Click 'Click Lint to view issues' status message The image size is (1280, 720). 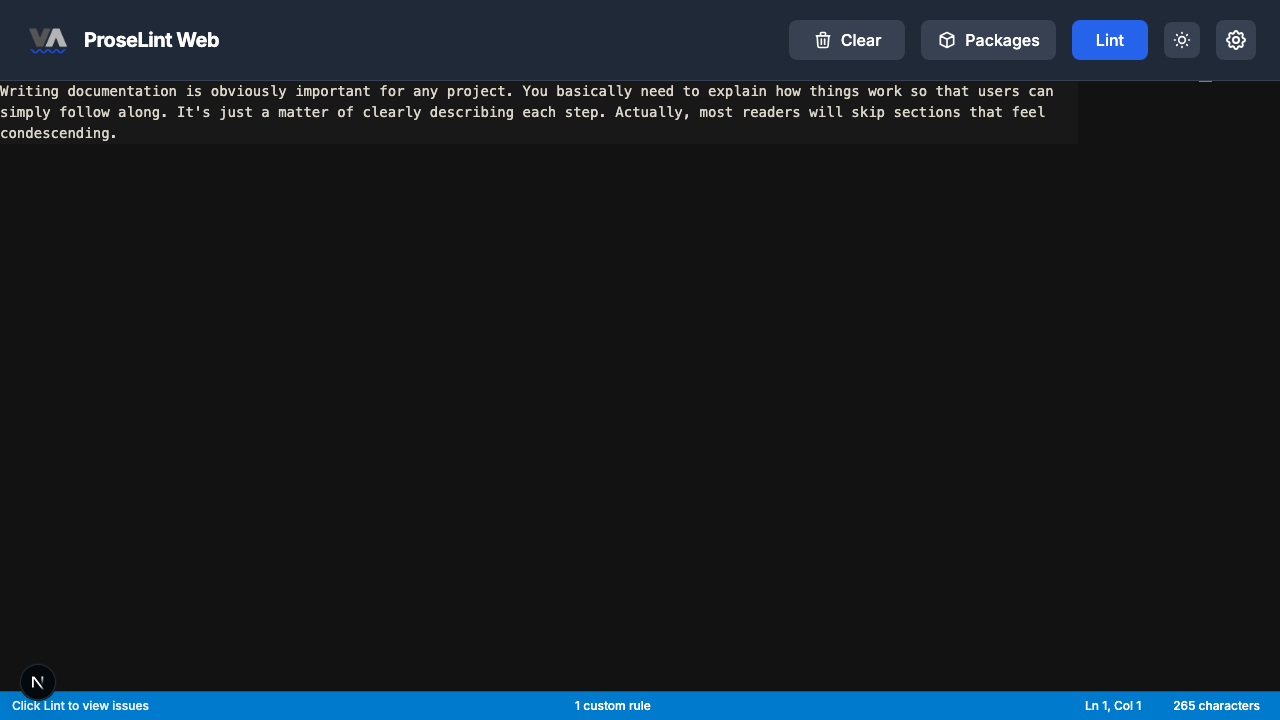[80, 705]
